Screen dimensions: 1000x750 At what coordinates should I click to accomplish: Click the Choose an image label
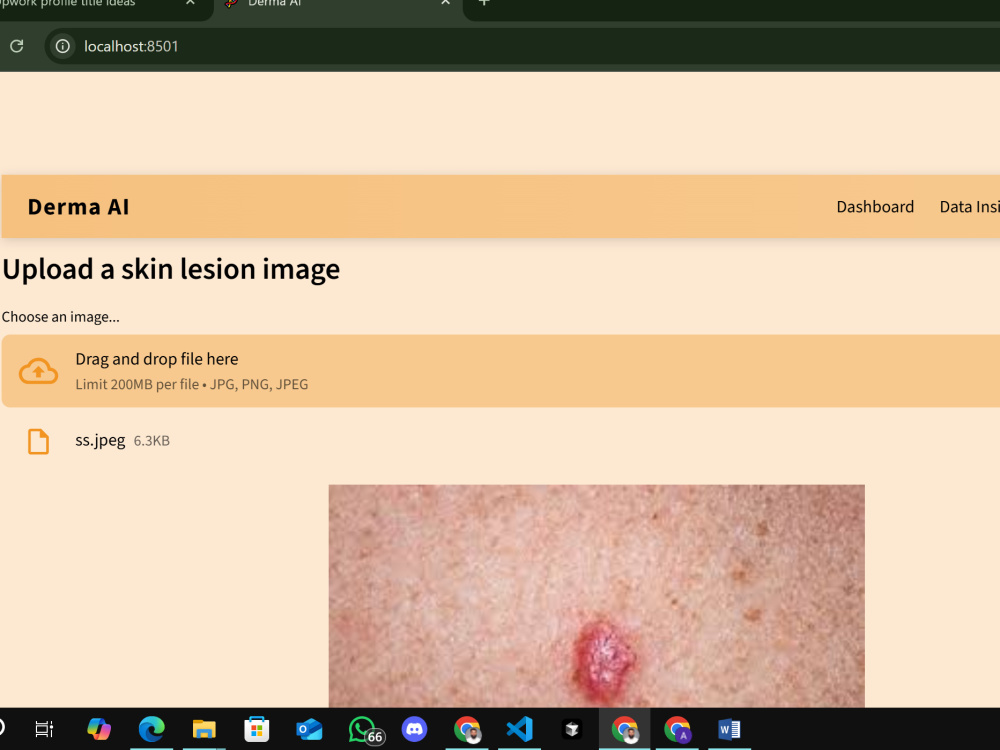61,317
